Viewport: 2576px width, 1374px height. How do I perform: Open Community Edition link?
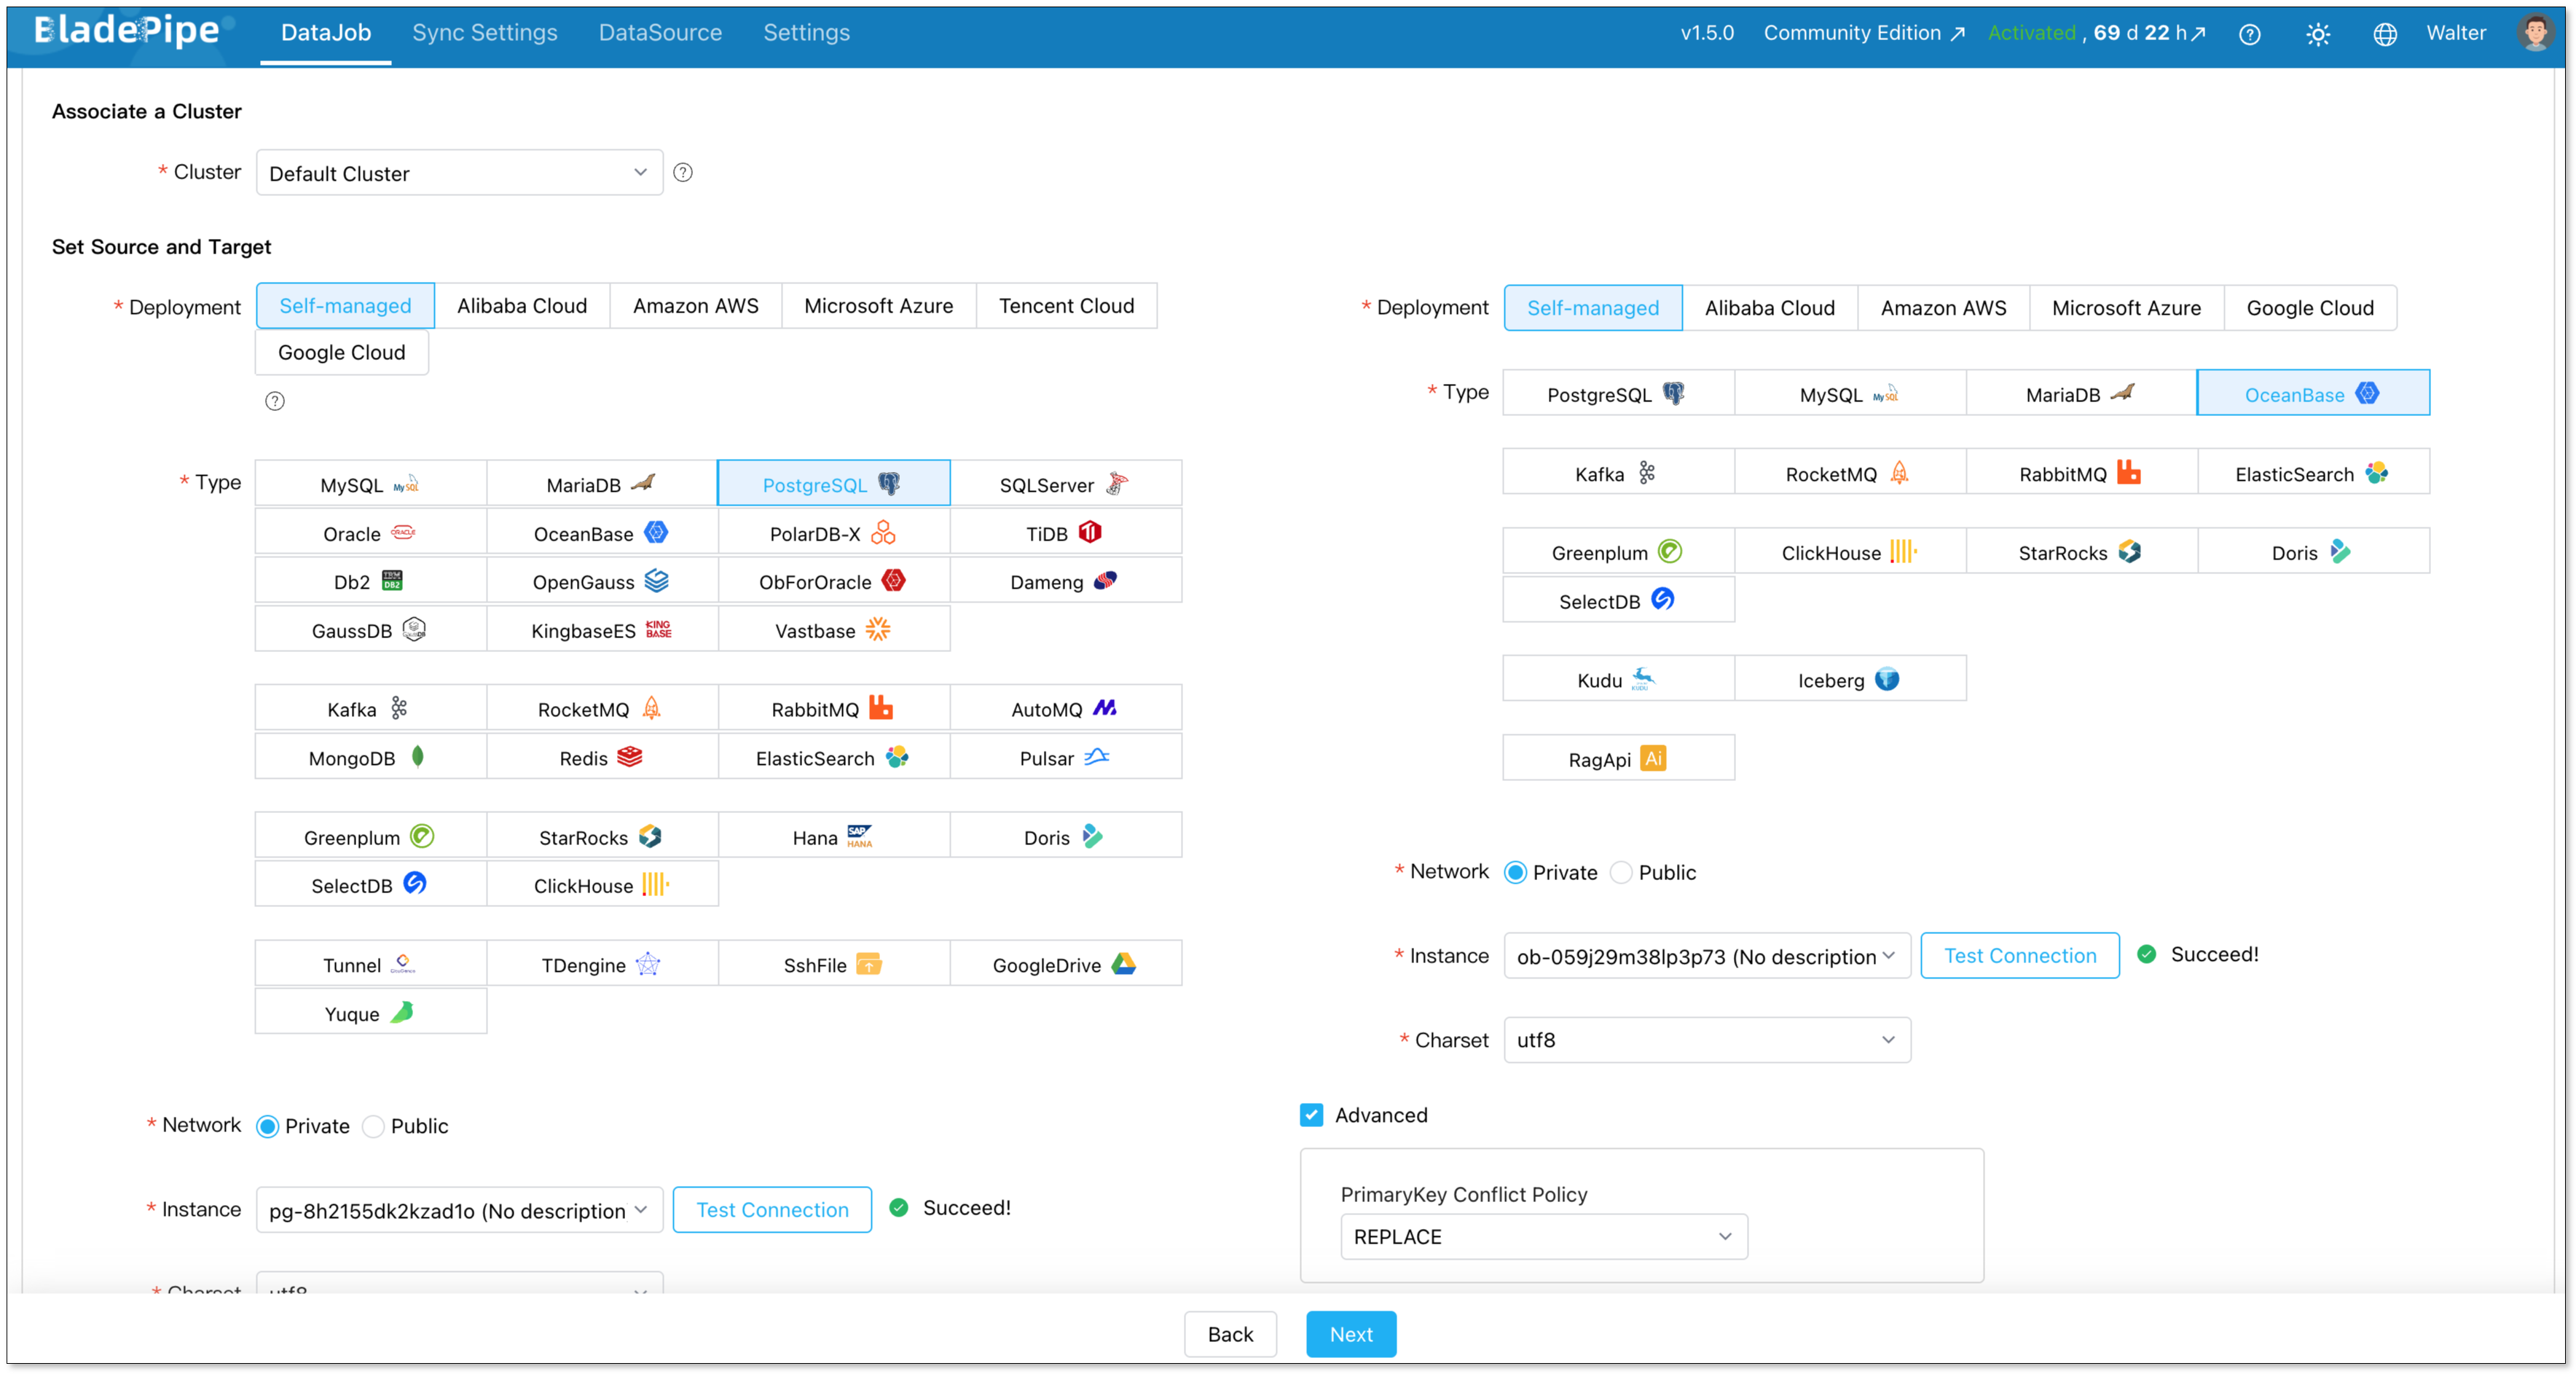(x=1864, y=33)
